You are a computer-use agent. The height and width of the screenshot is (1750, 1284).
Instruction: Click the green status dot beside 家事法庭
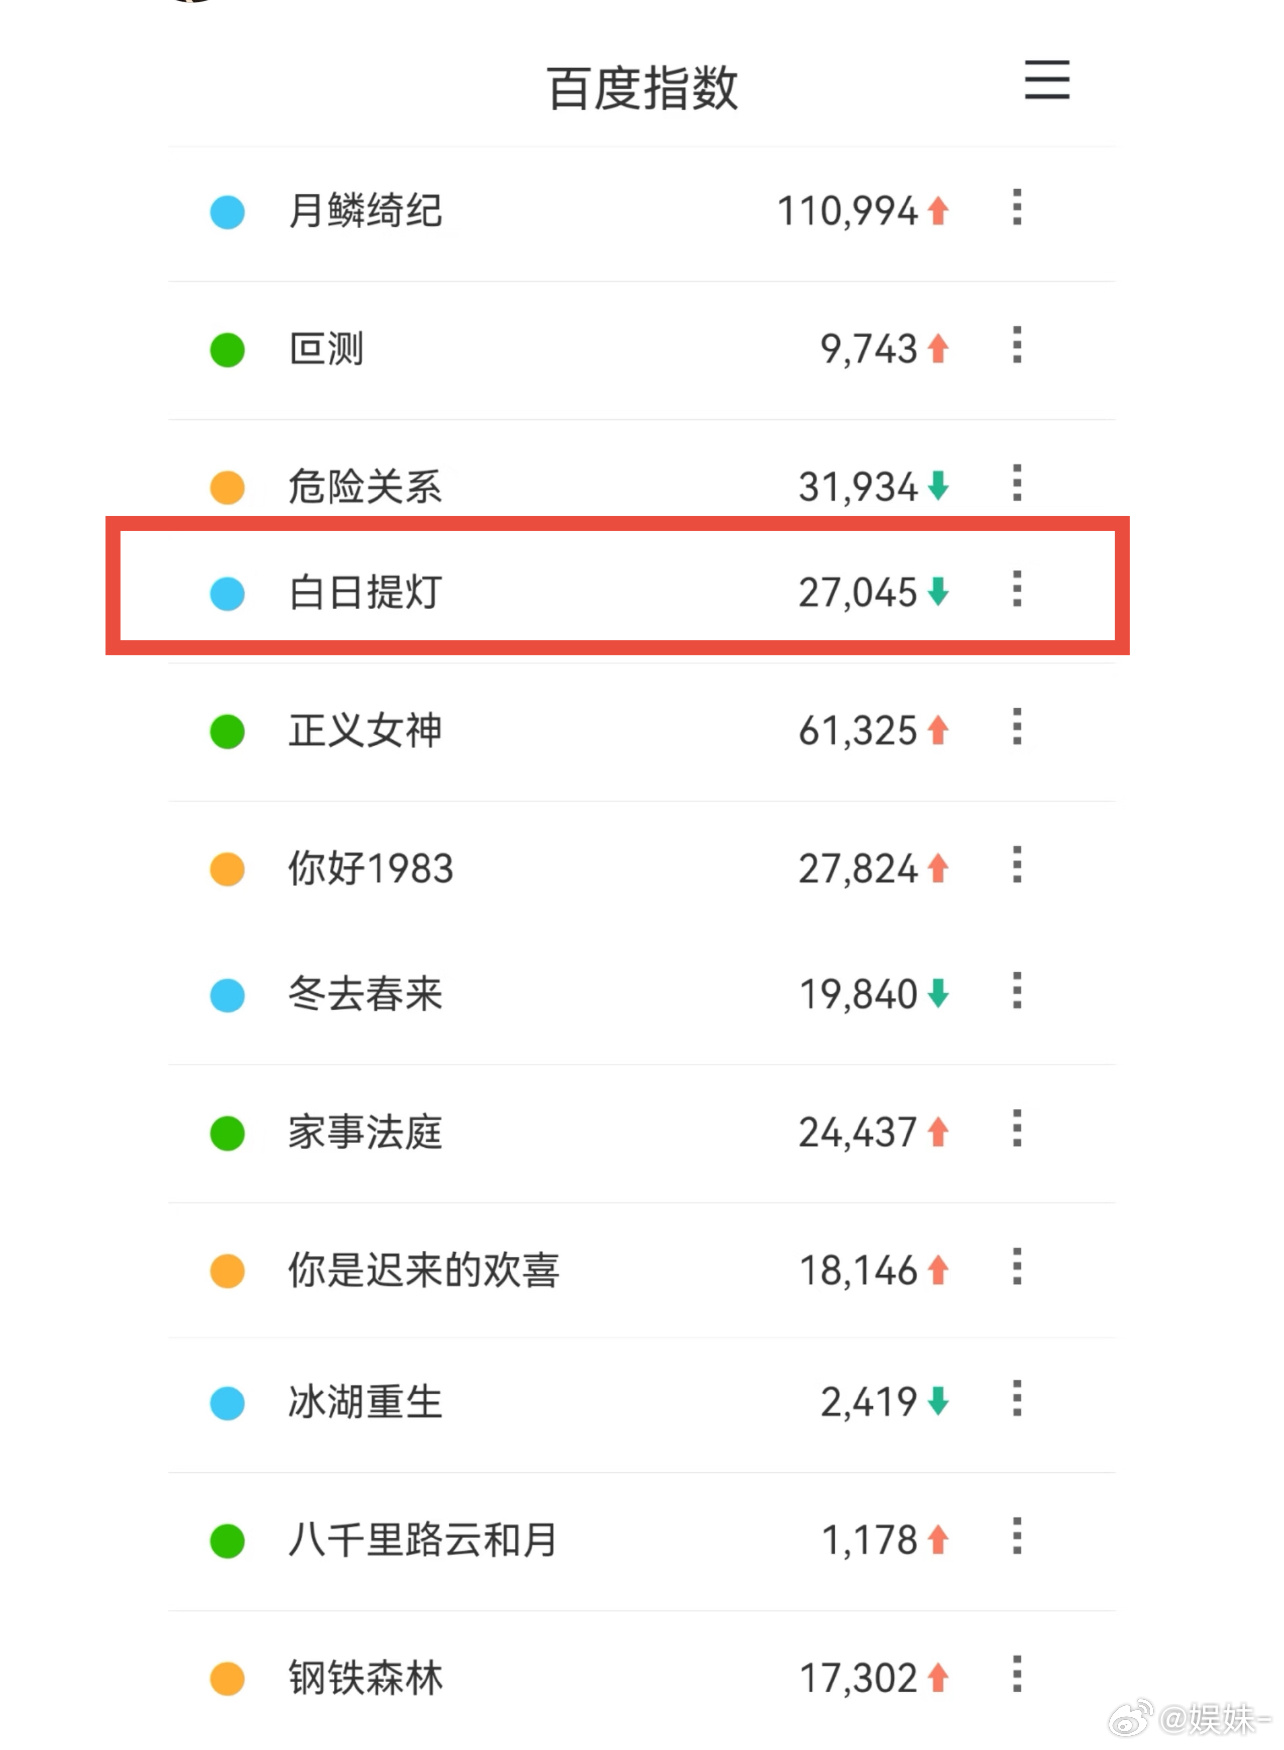227,1134
